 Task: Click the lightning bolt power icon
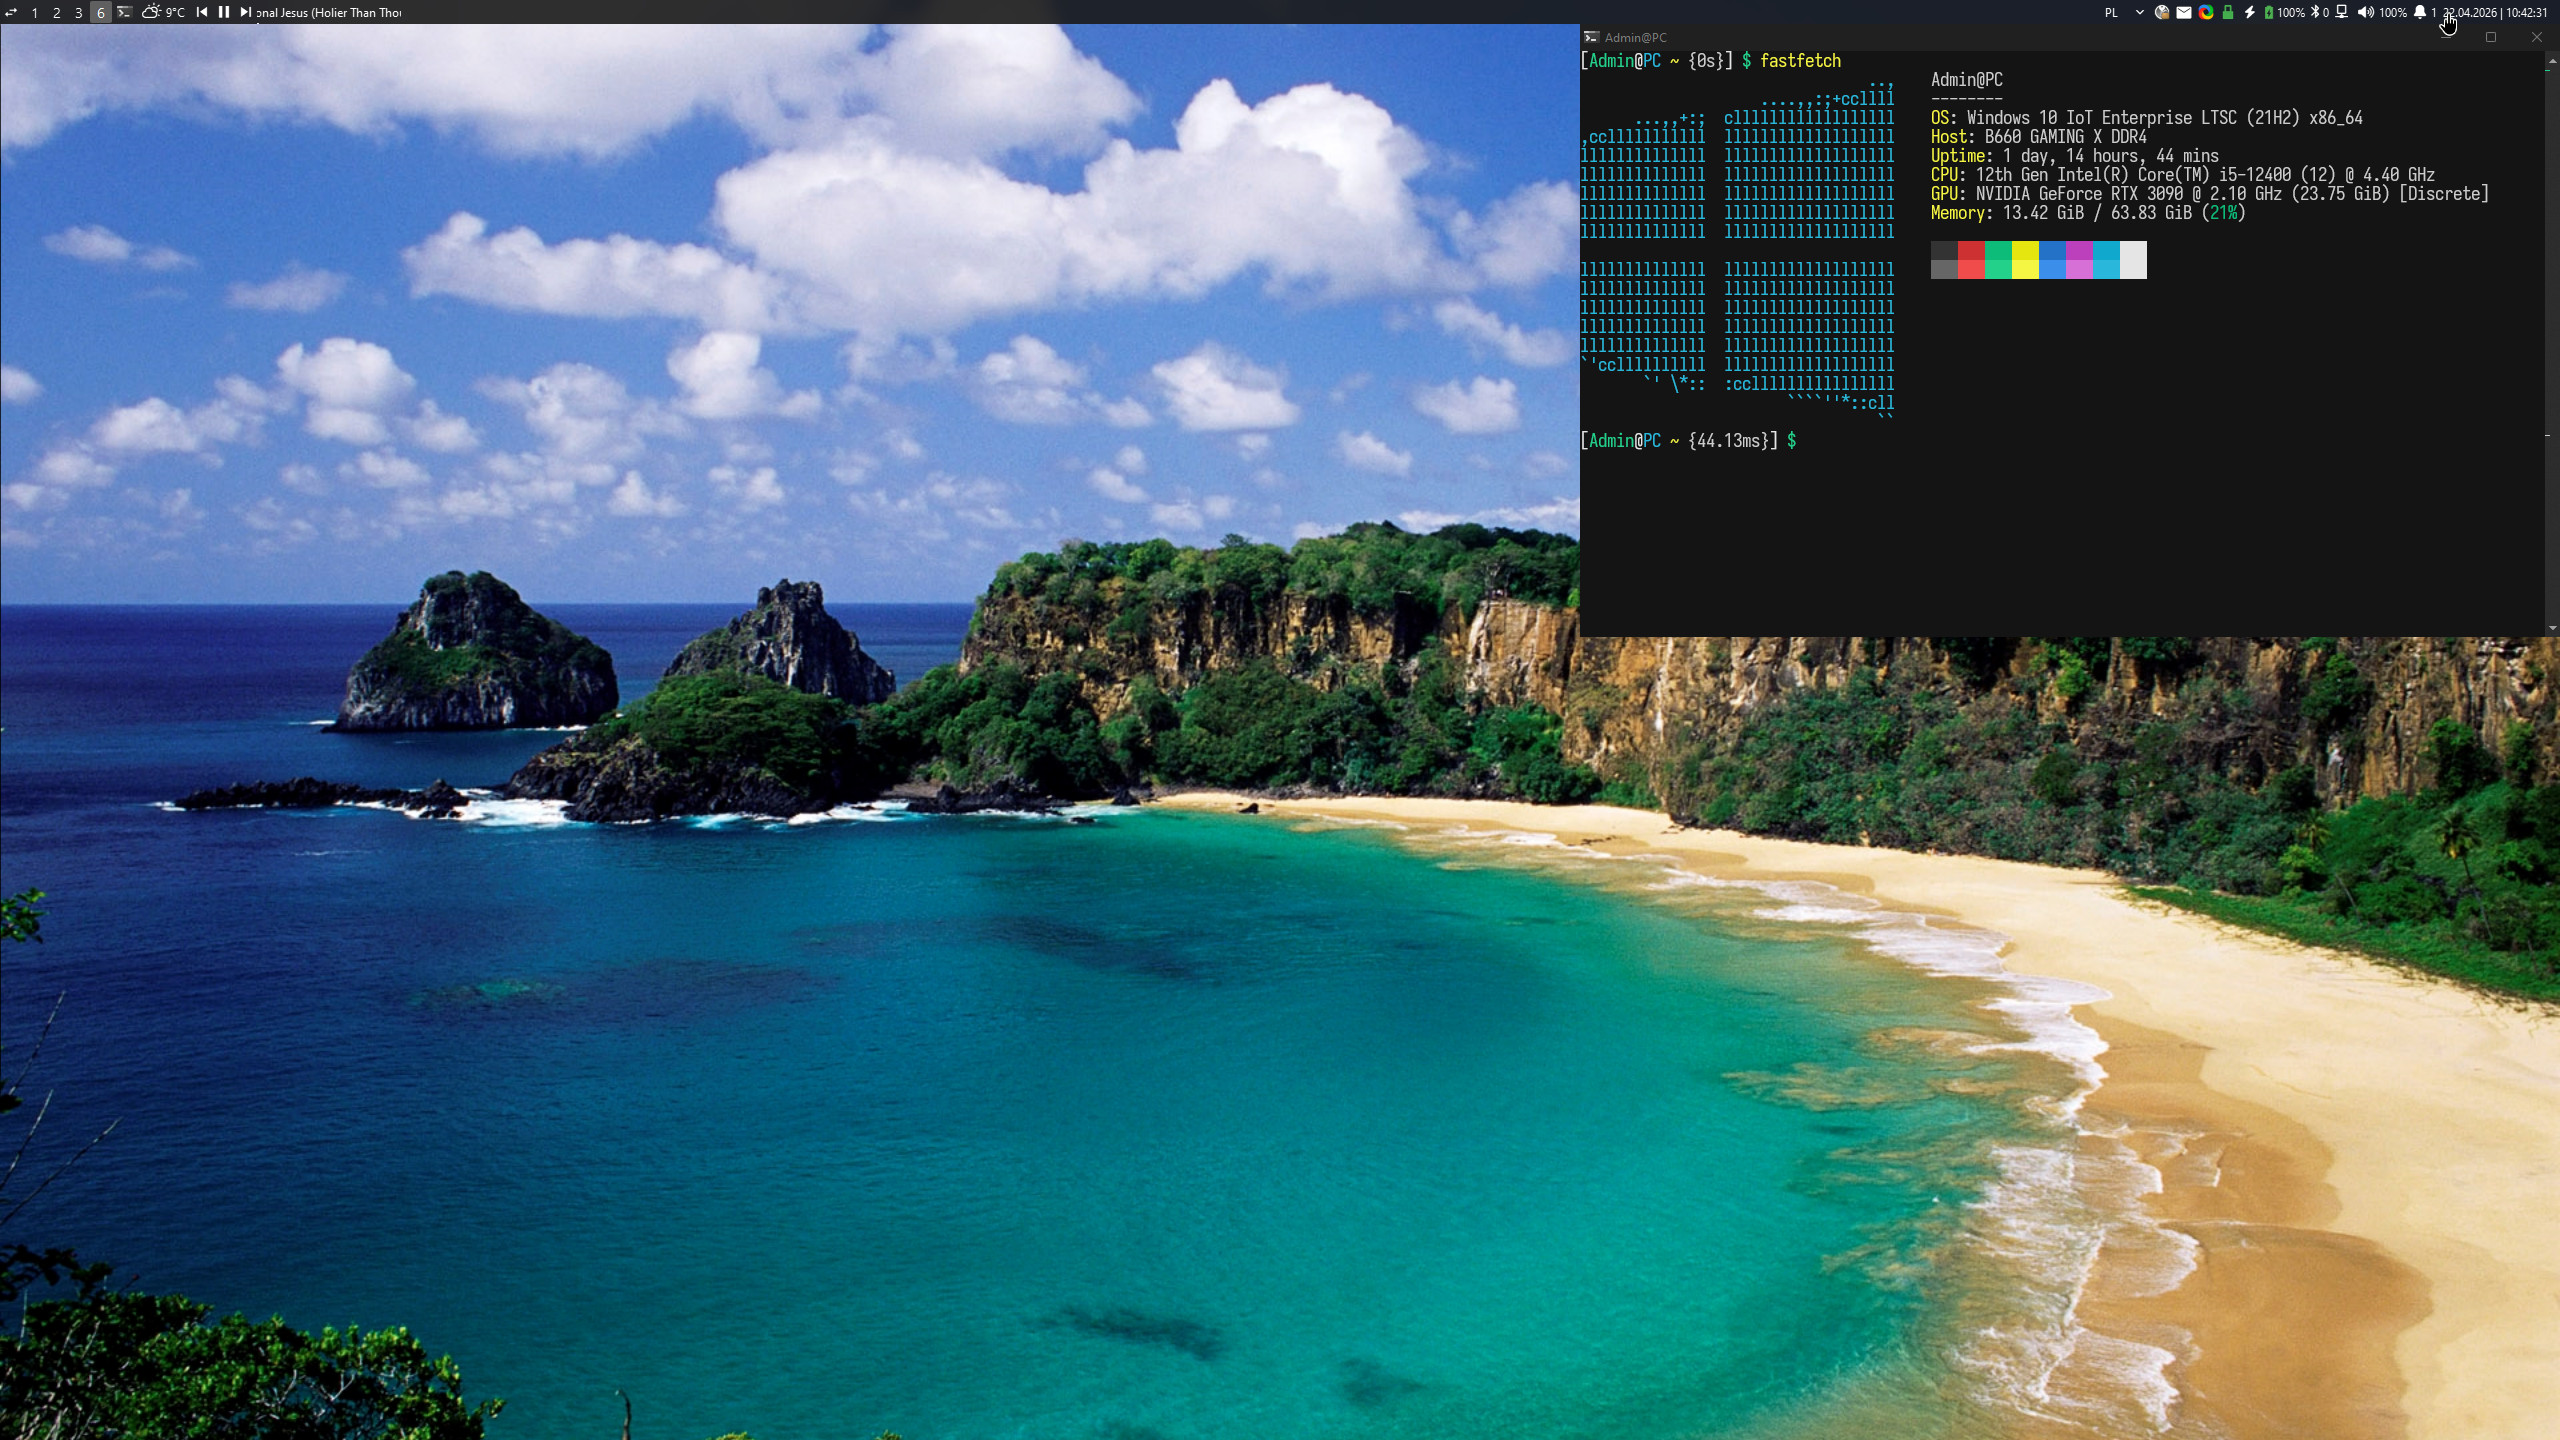[x=2250, y=12]
